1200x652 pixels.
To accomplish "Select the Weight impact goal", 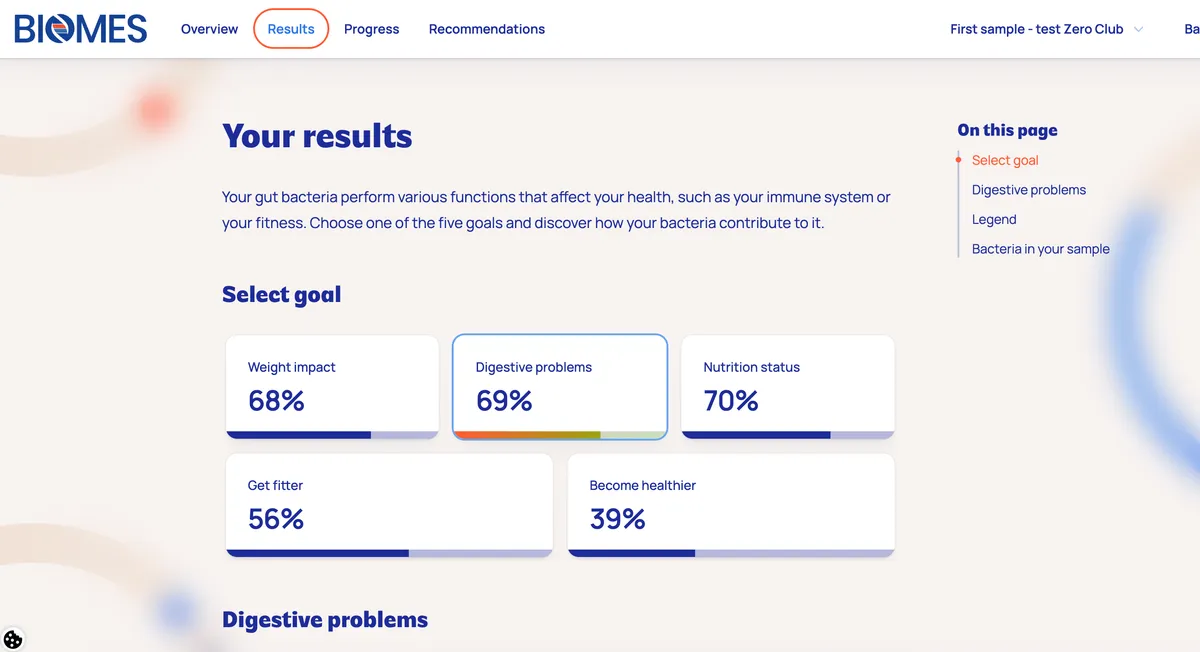I will [x=332, y=386].
